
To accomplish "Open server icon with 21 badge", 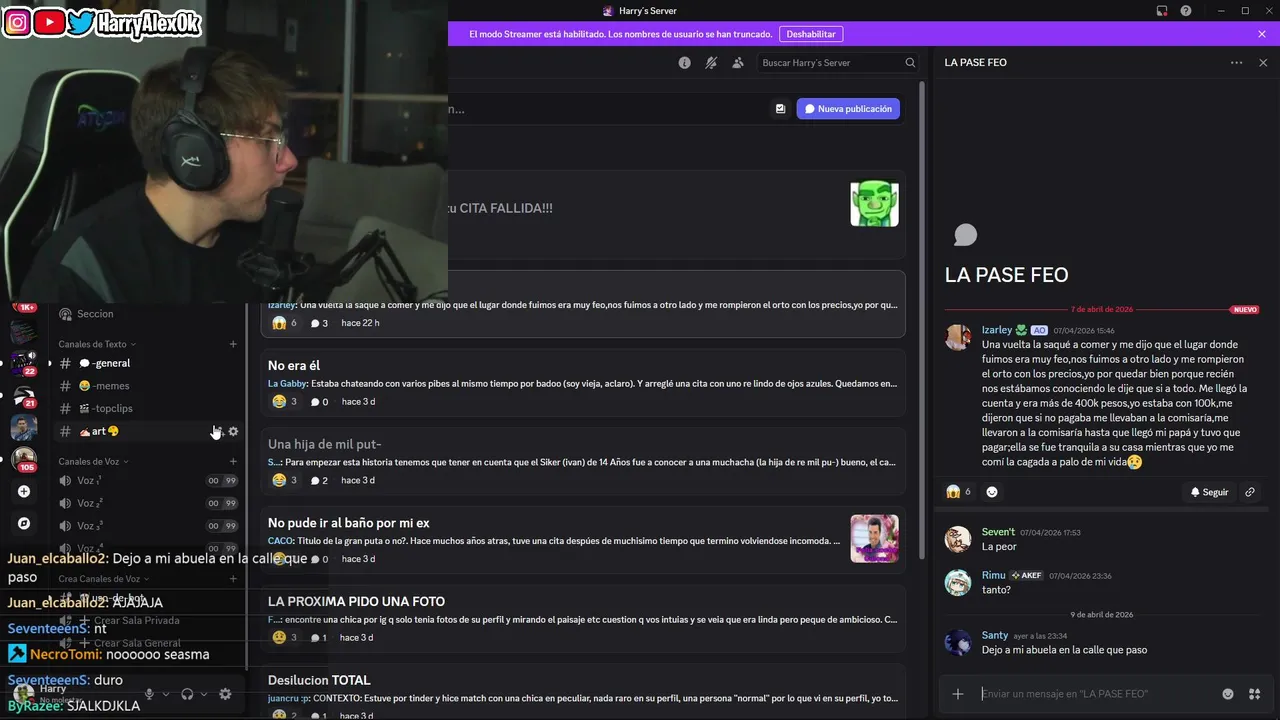I will tap(24, 394).
